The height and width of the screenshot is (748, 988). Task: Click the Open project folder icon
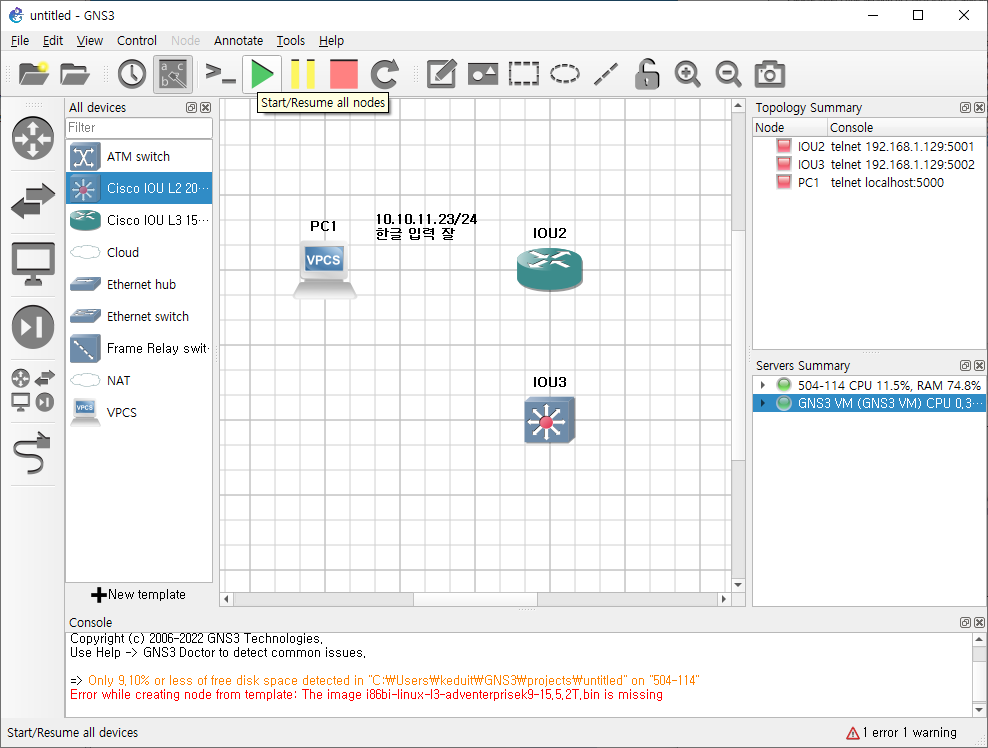[75, 74]
